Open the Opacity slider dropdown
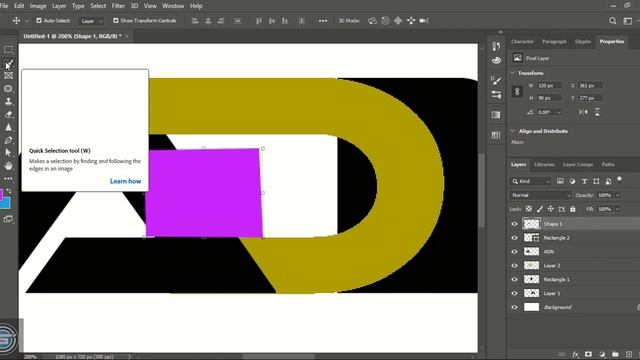640x360 pixels. (618, 195)
